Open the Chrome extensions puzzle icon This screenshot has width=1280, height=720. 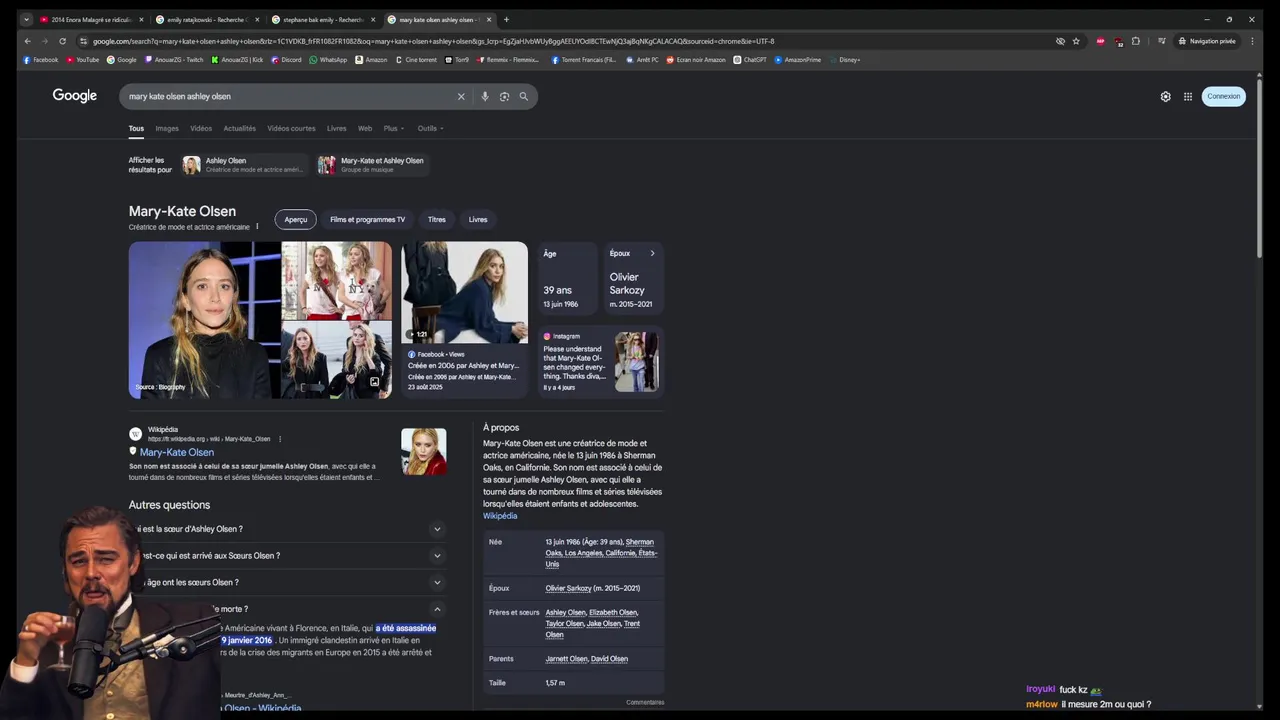[x=1135, y=41]
